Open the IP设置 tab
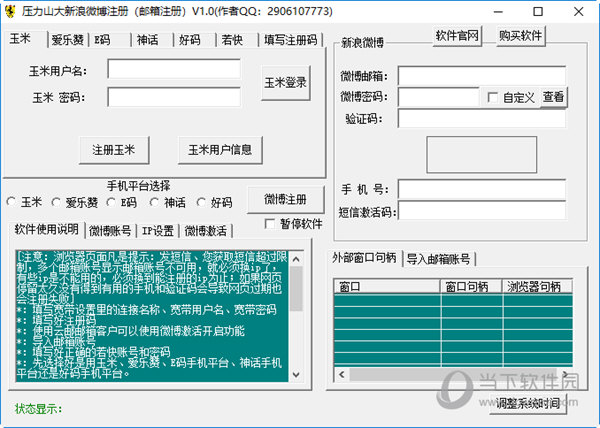Screen dimensions: 600x428 158,231
